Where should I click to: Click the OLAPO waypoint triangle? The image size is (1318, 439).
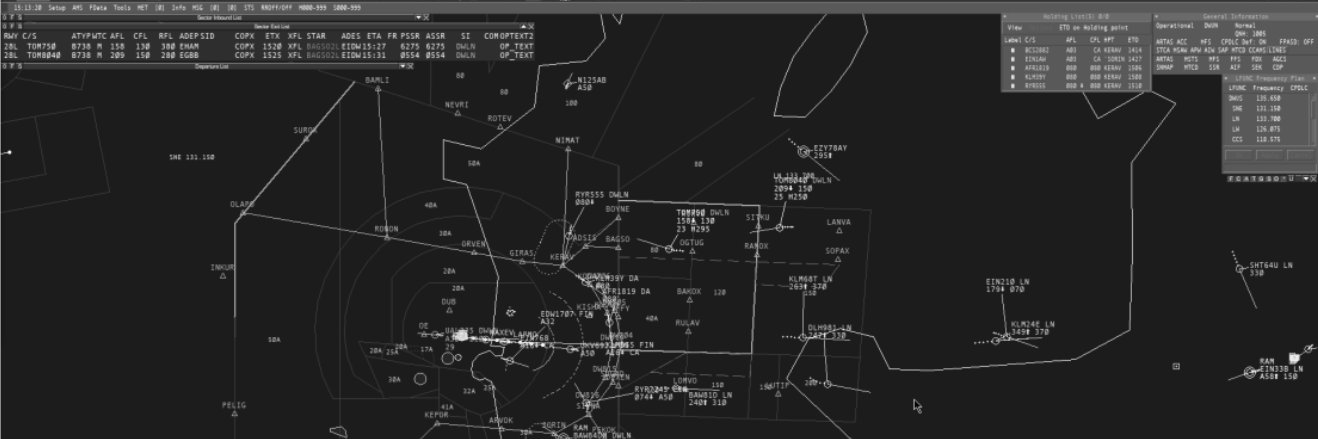242,214
